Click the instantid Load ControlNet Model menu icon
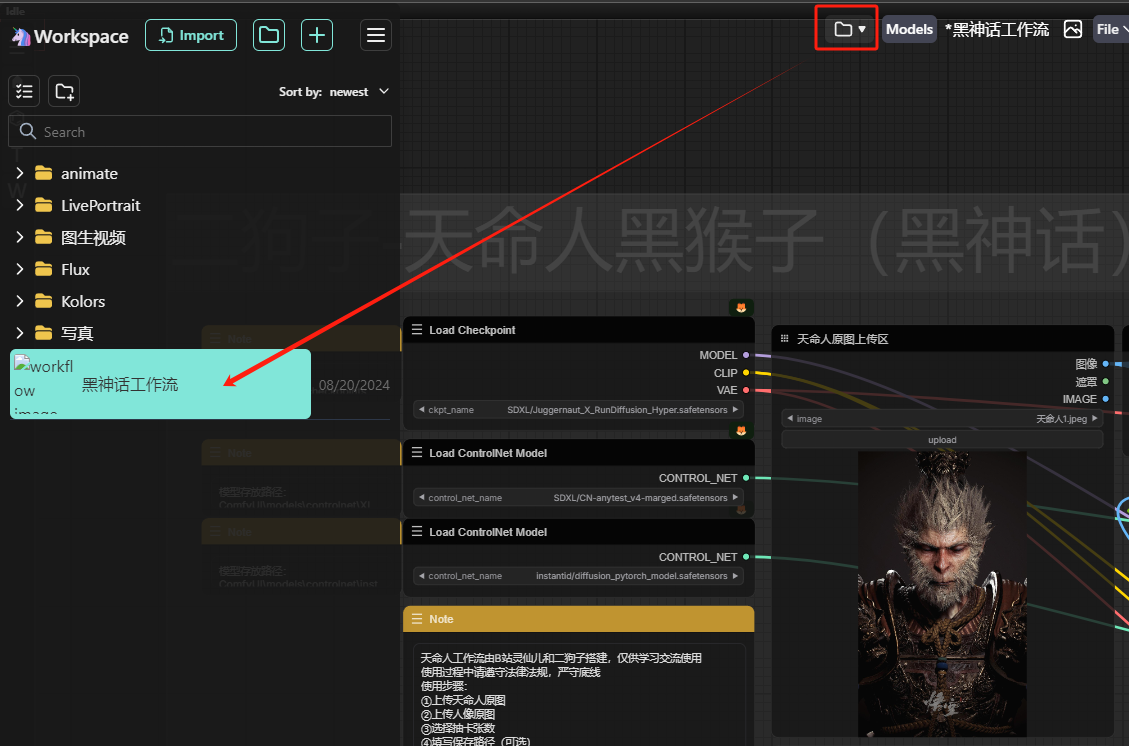 tap(417, 531)
